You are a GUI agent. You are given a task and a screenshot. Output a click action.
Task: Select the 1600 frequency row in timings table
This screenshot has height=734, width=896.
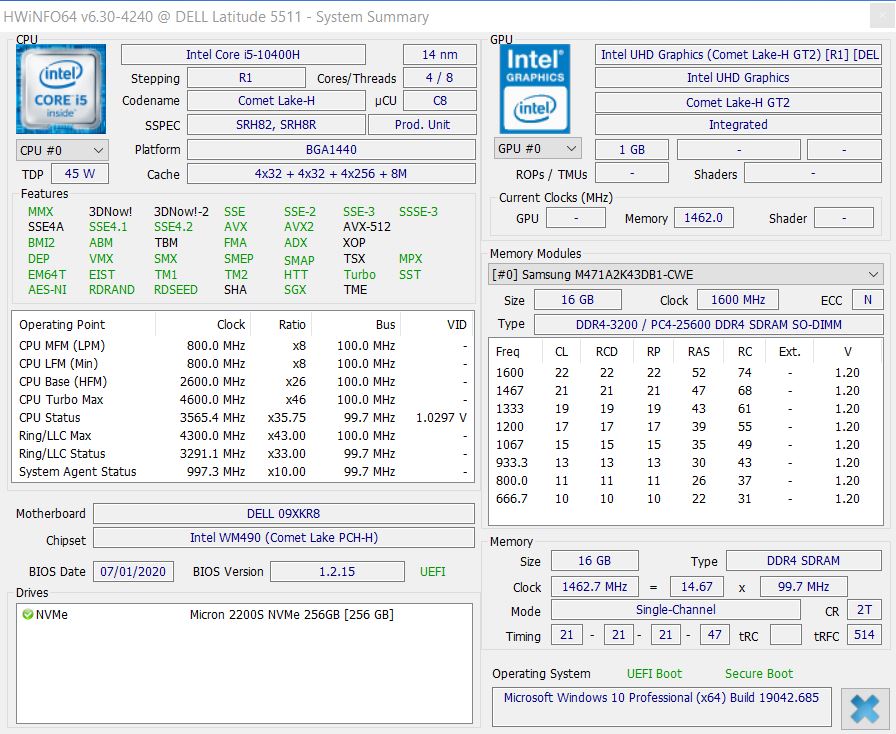[x=686, y=373]
